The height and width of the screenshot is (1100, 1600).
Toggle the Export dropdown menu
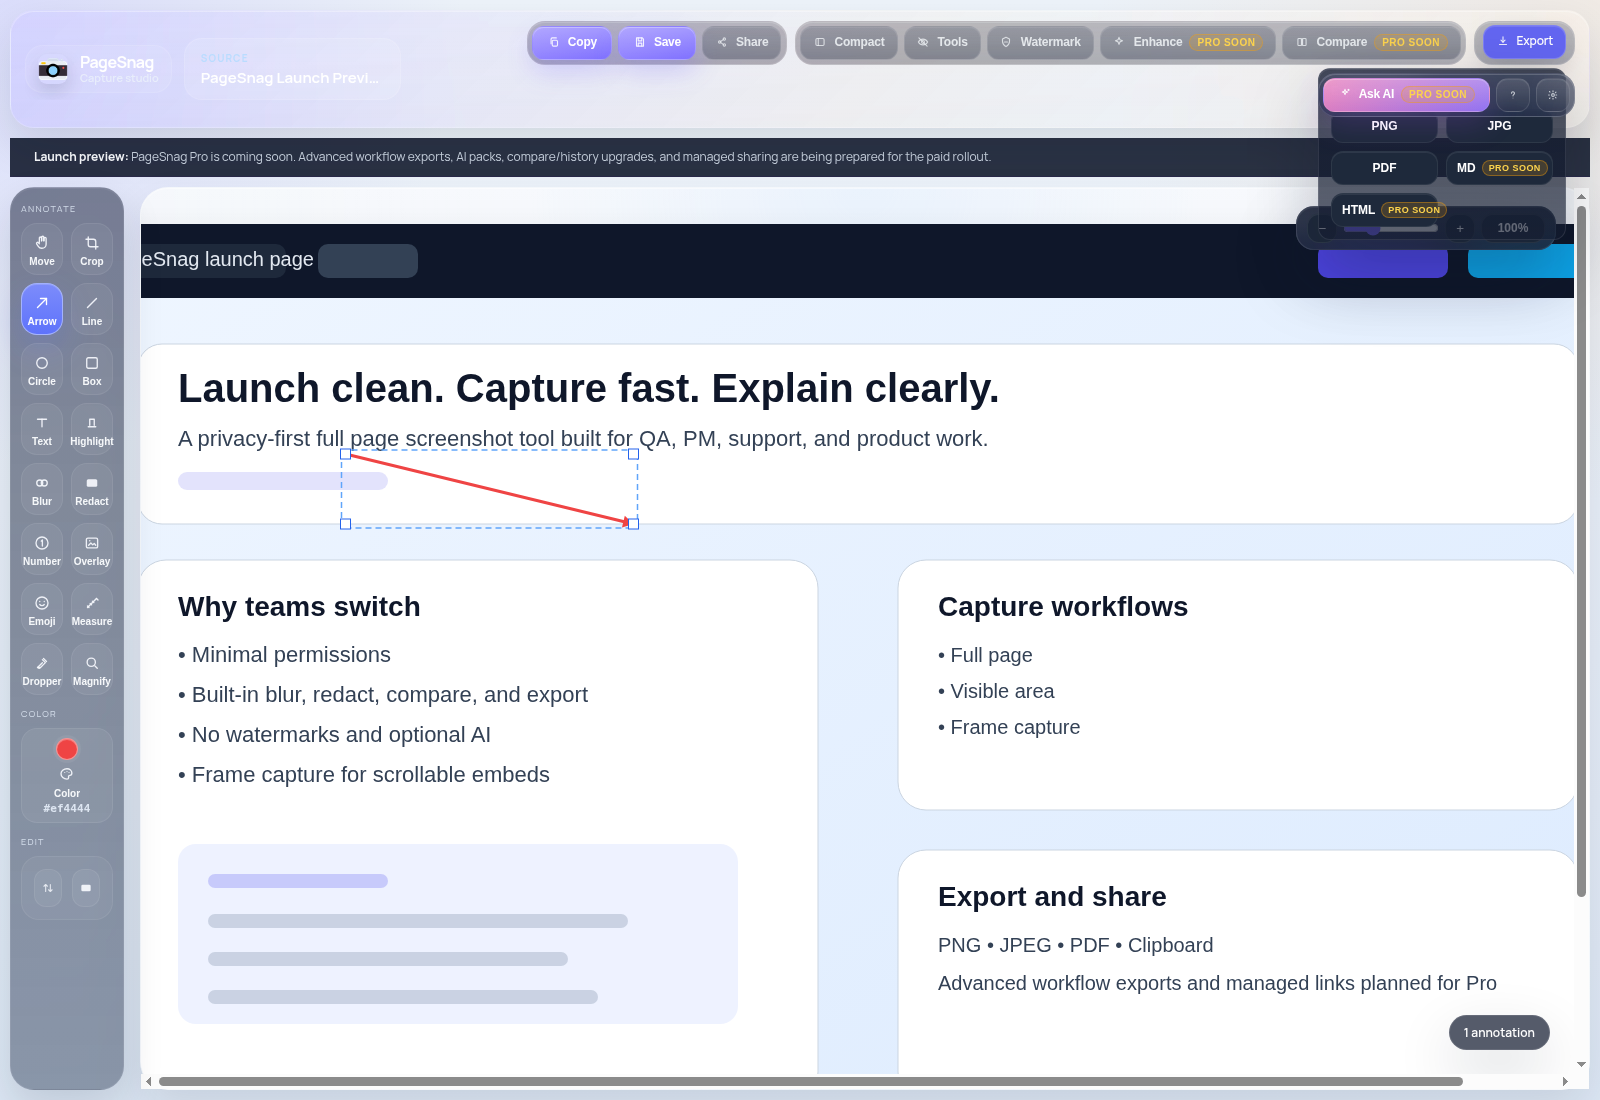click(x=1525, y=41)
